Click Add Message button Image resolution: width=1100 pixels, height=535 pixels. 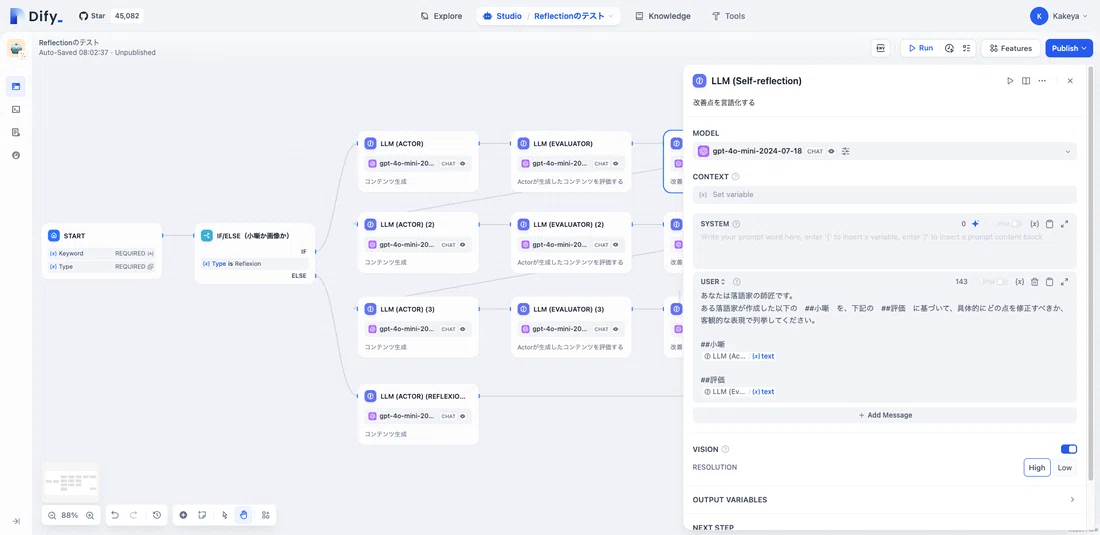coord(884,415)
